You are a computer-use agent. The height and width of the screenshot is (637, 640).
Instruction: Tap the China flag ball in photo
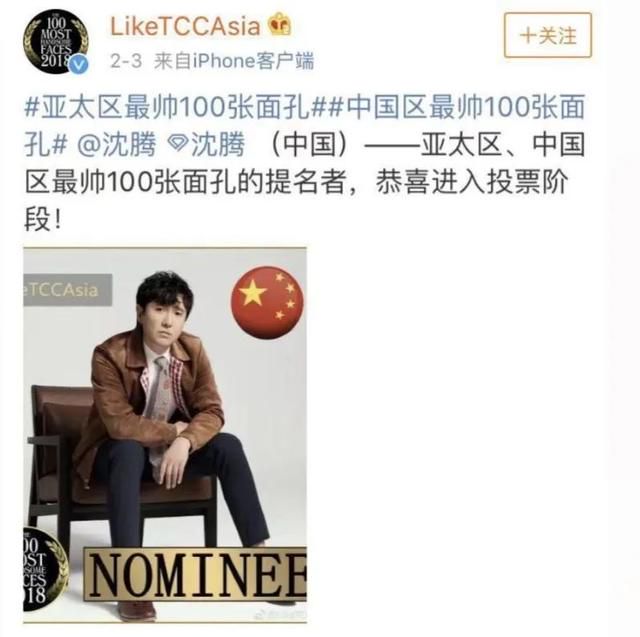[267, 302]
